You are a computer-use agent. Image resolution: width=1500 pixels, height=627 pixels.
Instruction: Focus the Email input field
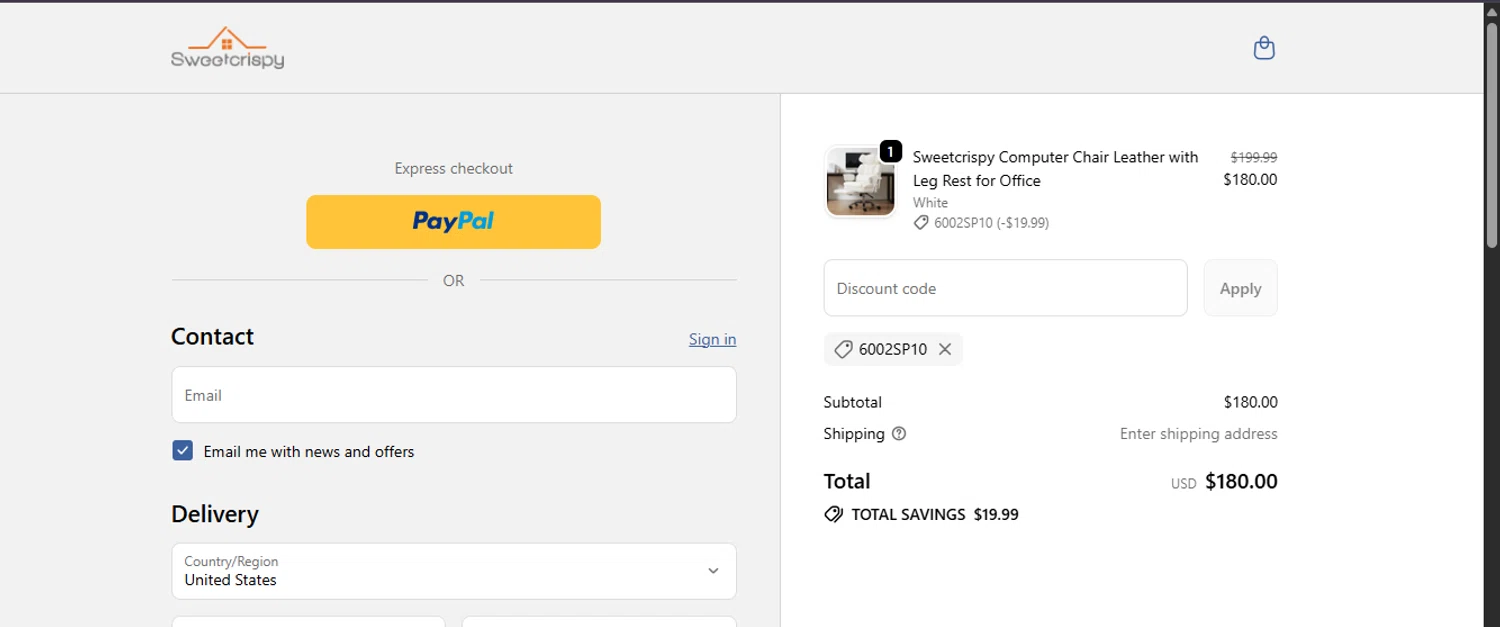coord(454,395)
